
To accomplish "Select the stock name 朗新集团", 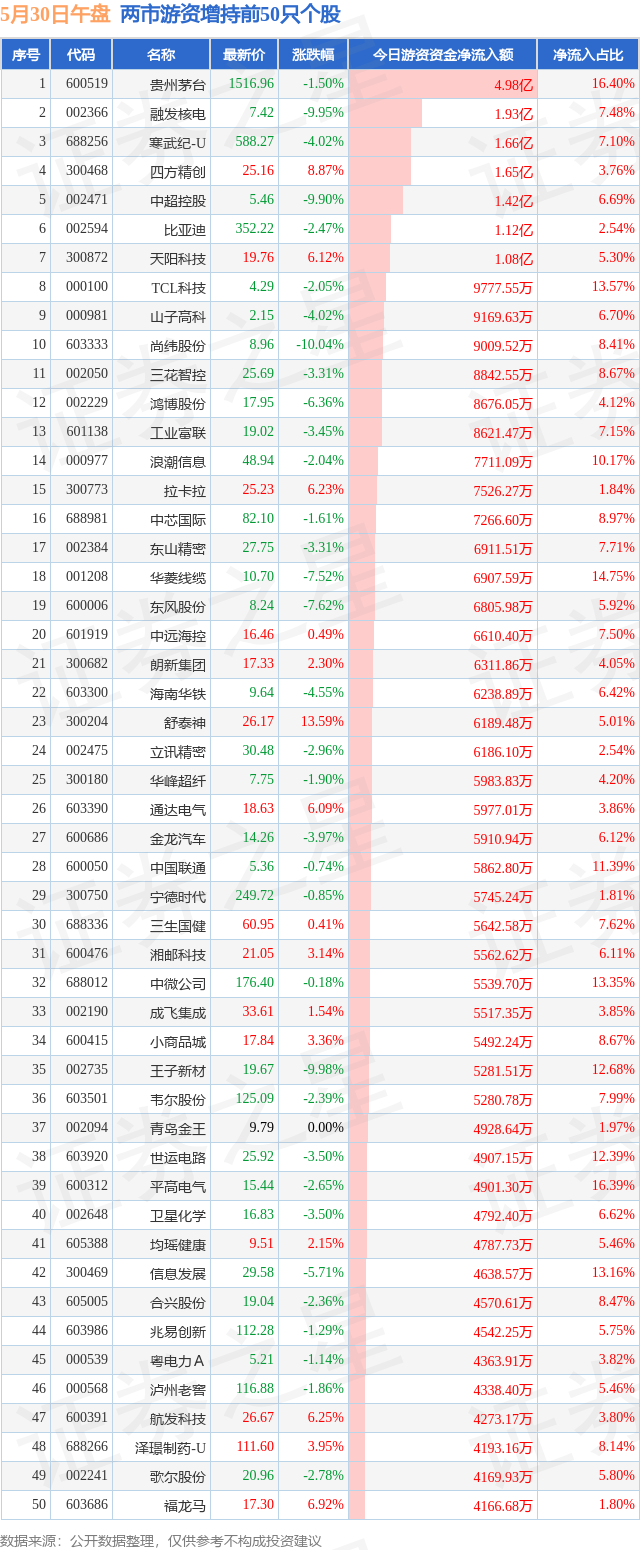I will point(178,665).
